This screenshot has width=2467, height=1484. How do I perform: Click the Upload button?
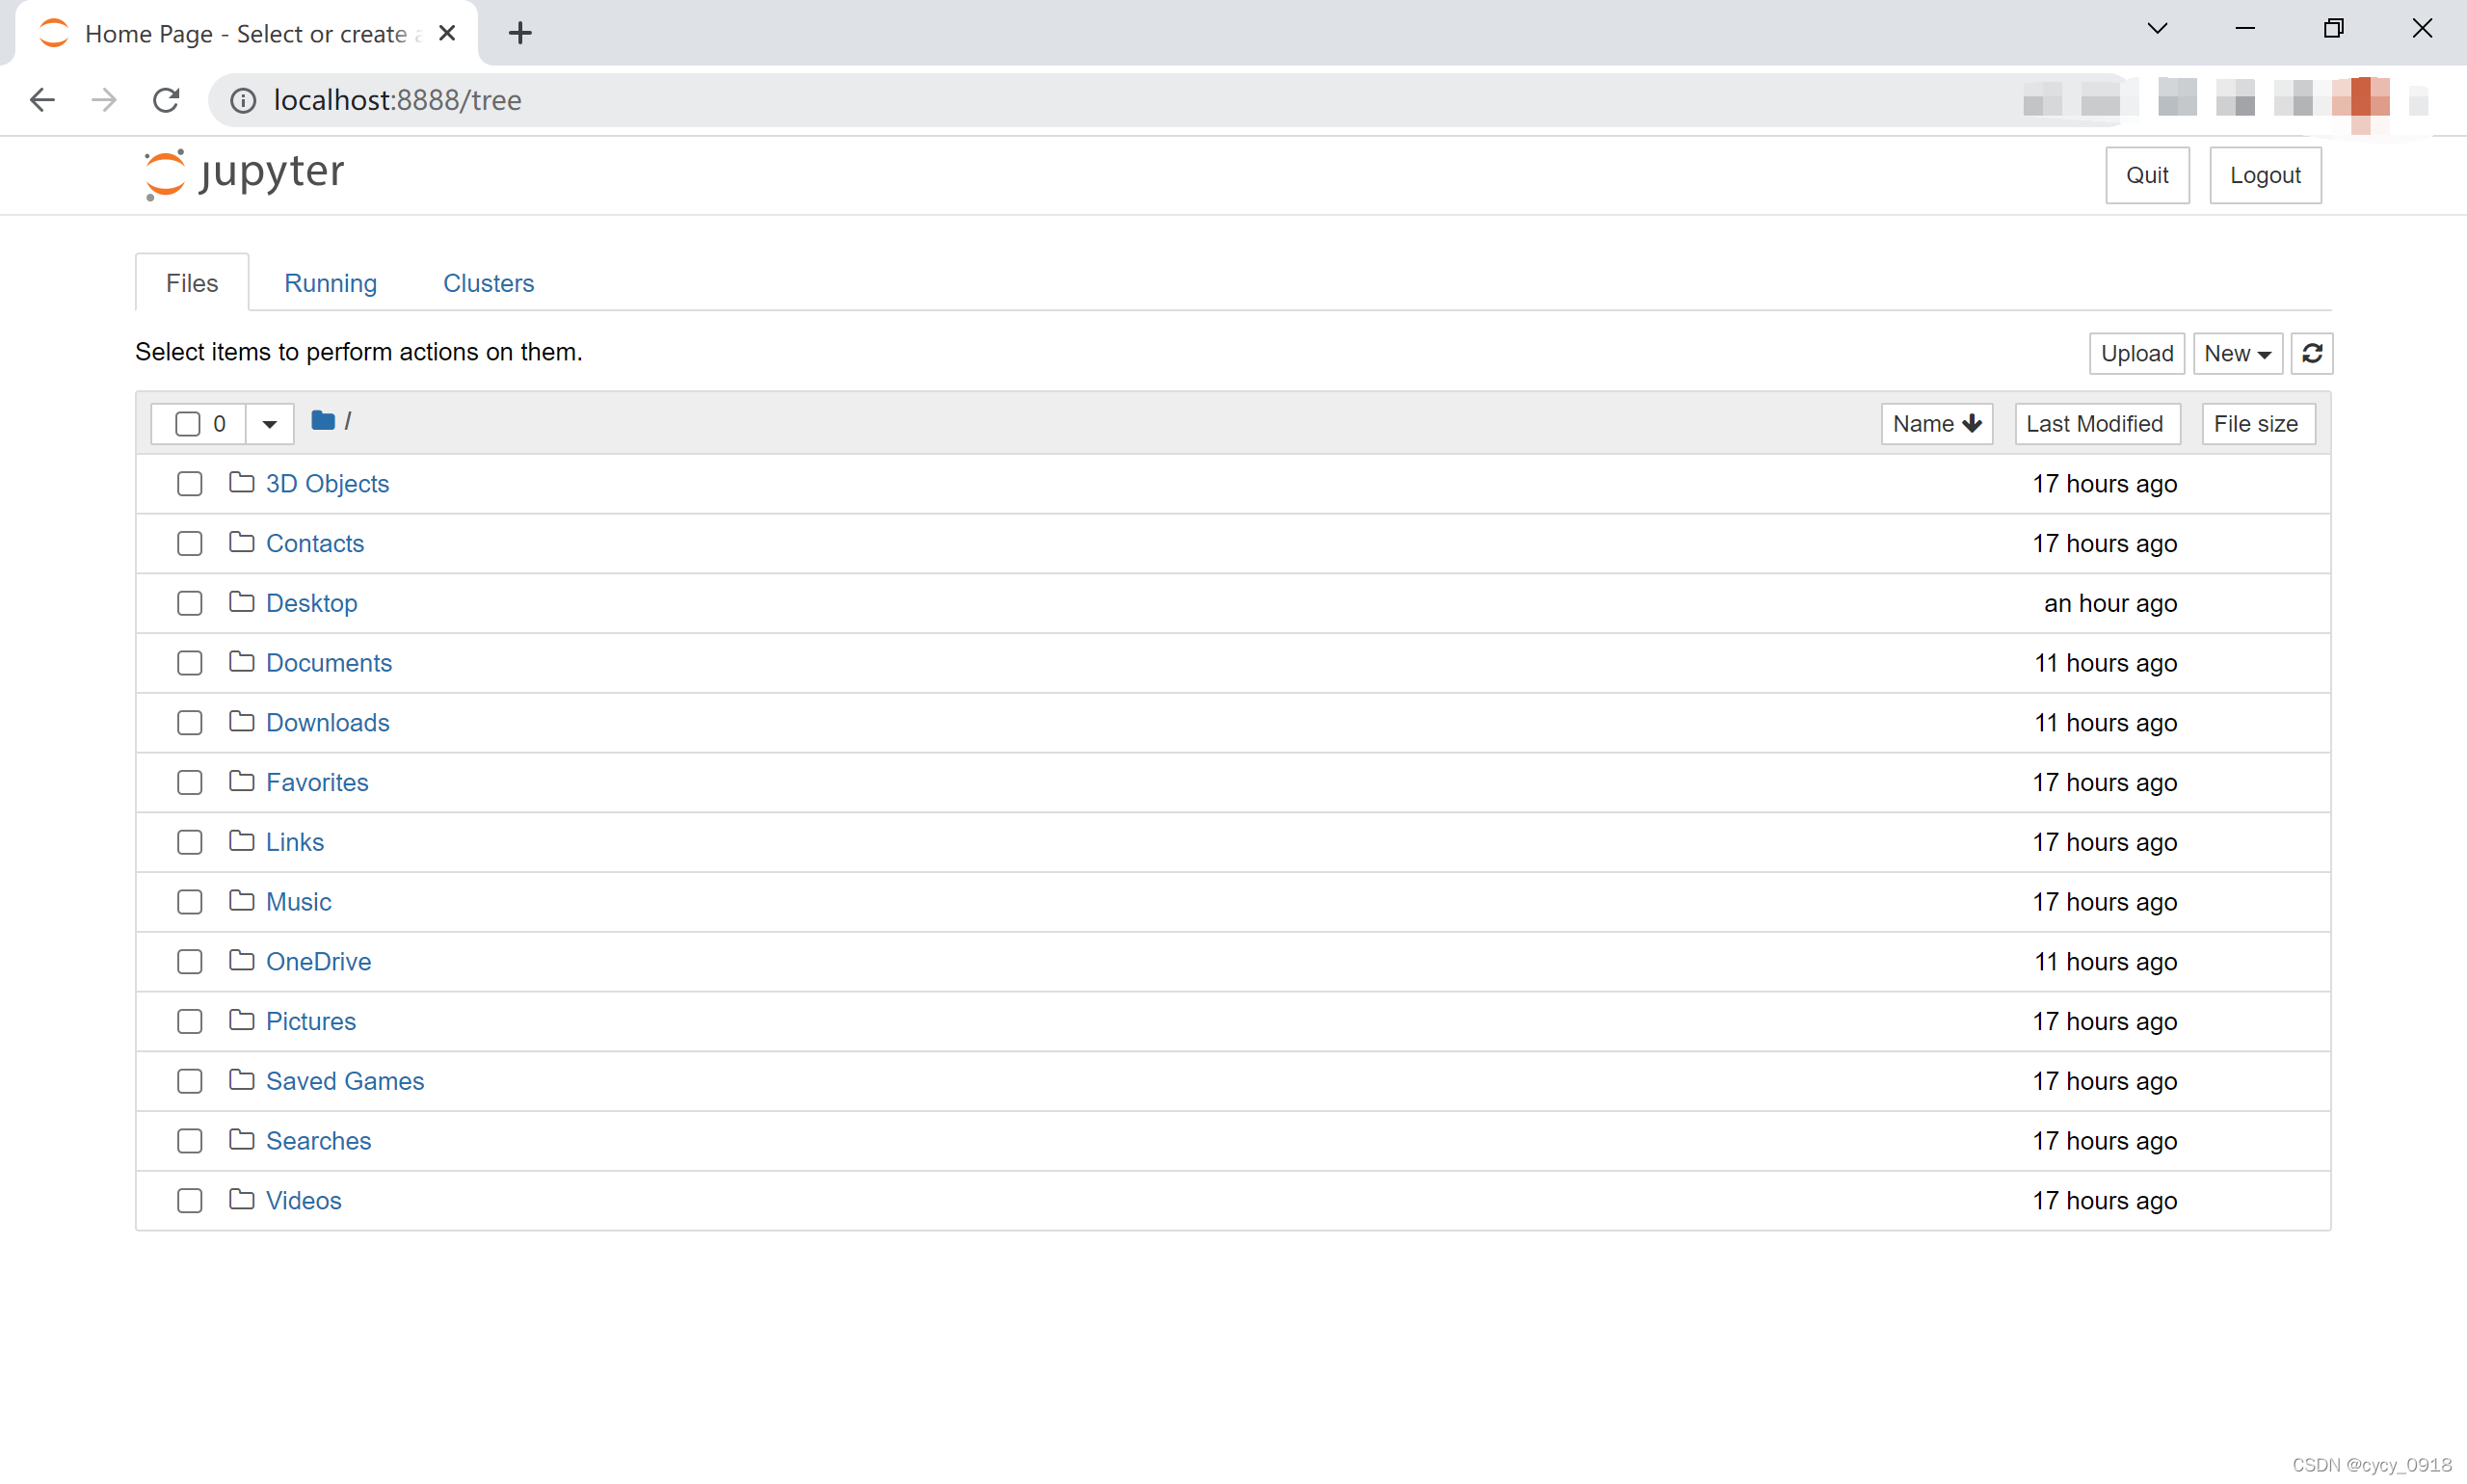[2136, 353]
